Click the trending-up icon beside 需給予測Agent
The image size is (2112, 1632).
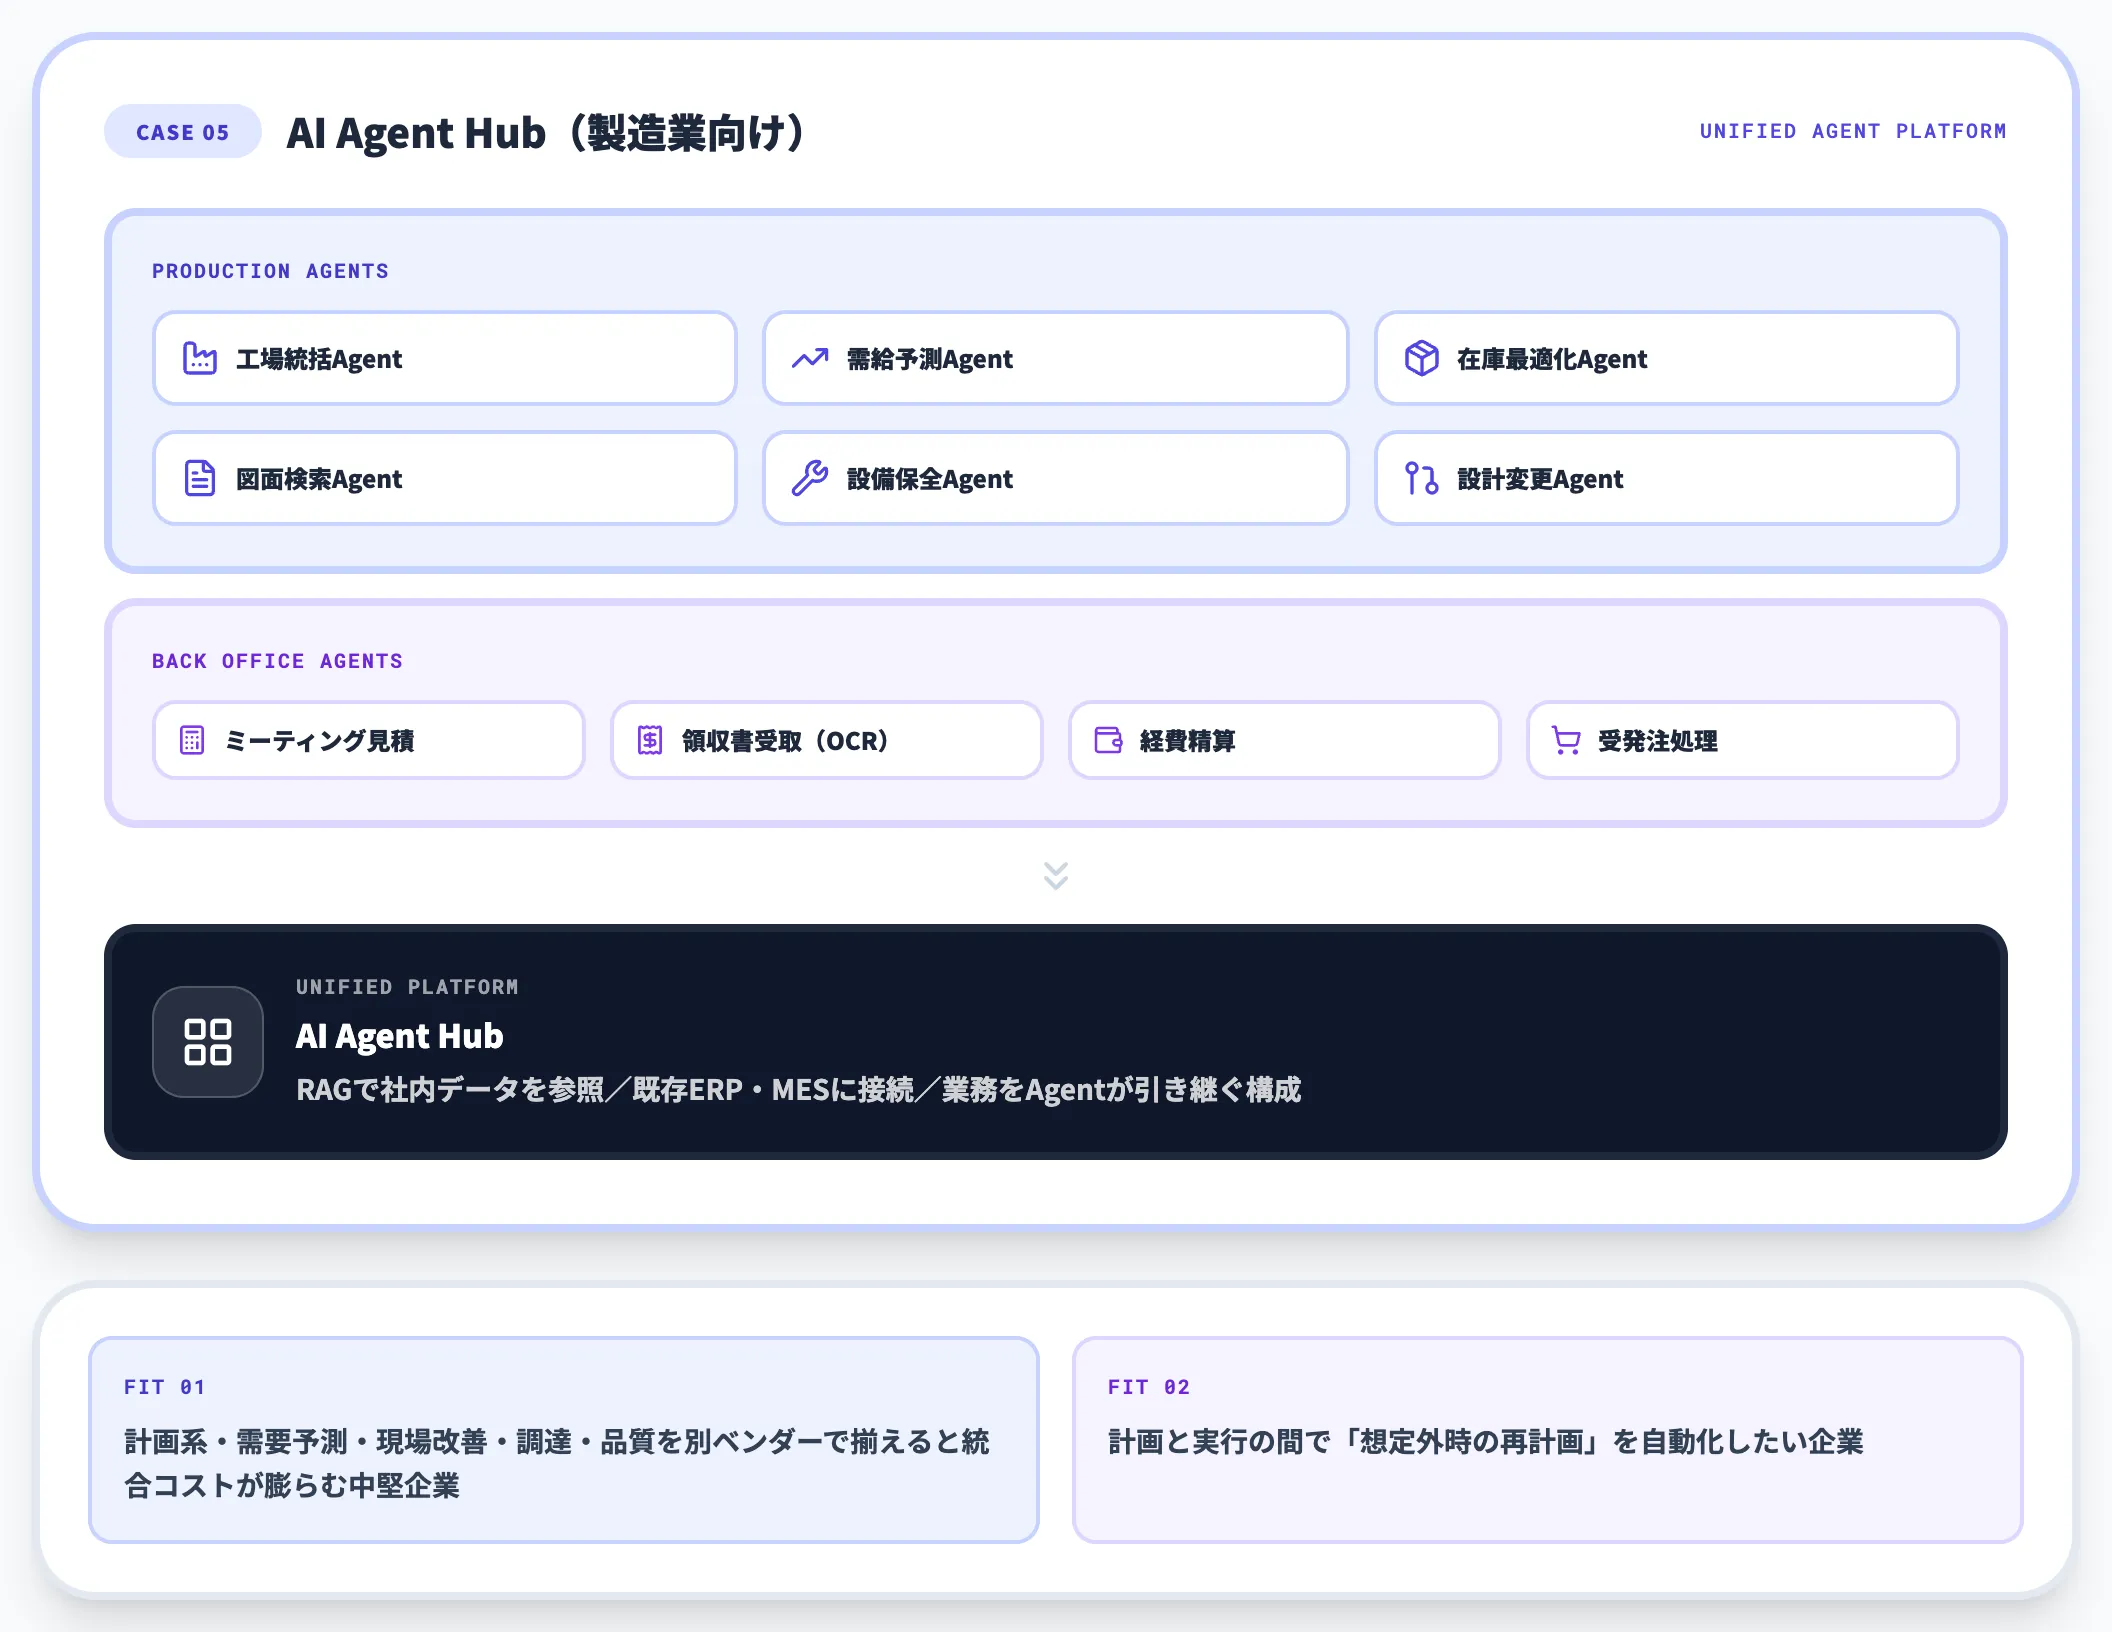[x=810, y=358]
